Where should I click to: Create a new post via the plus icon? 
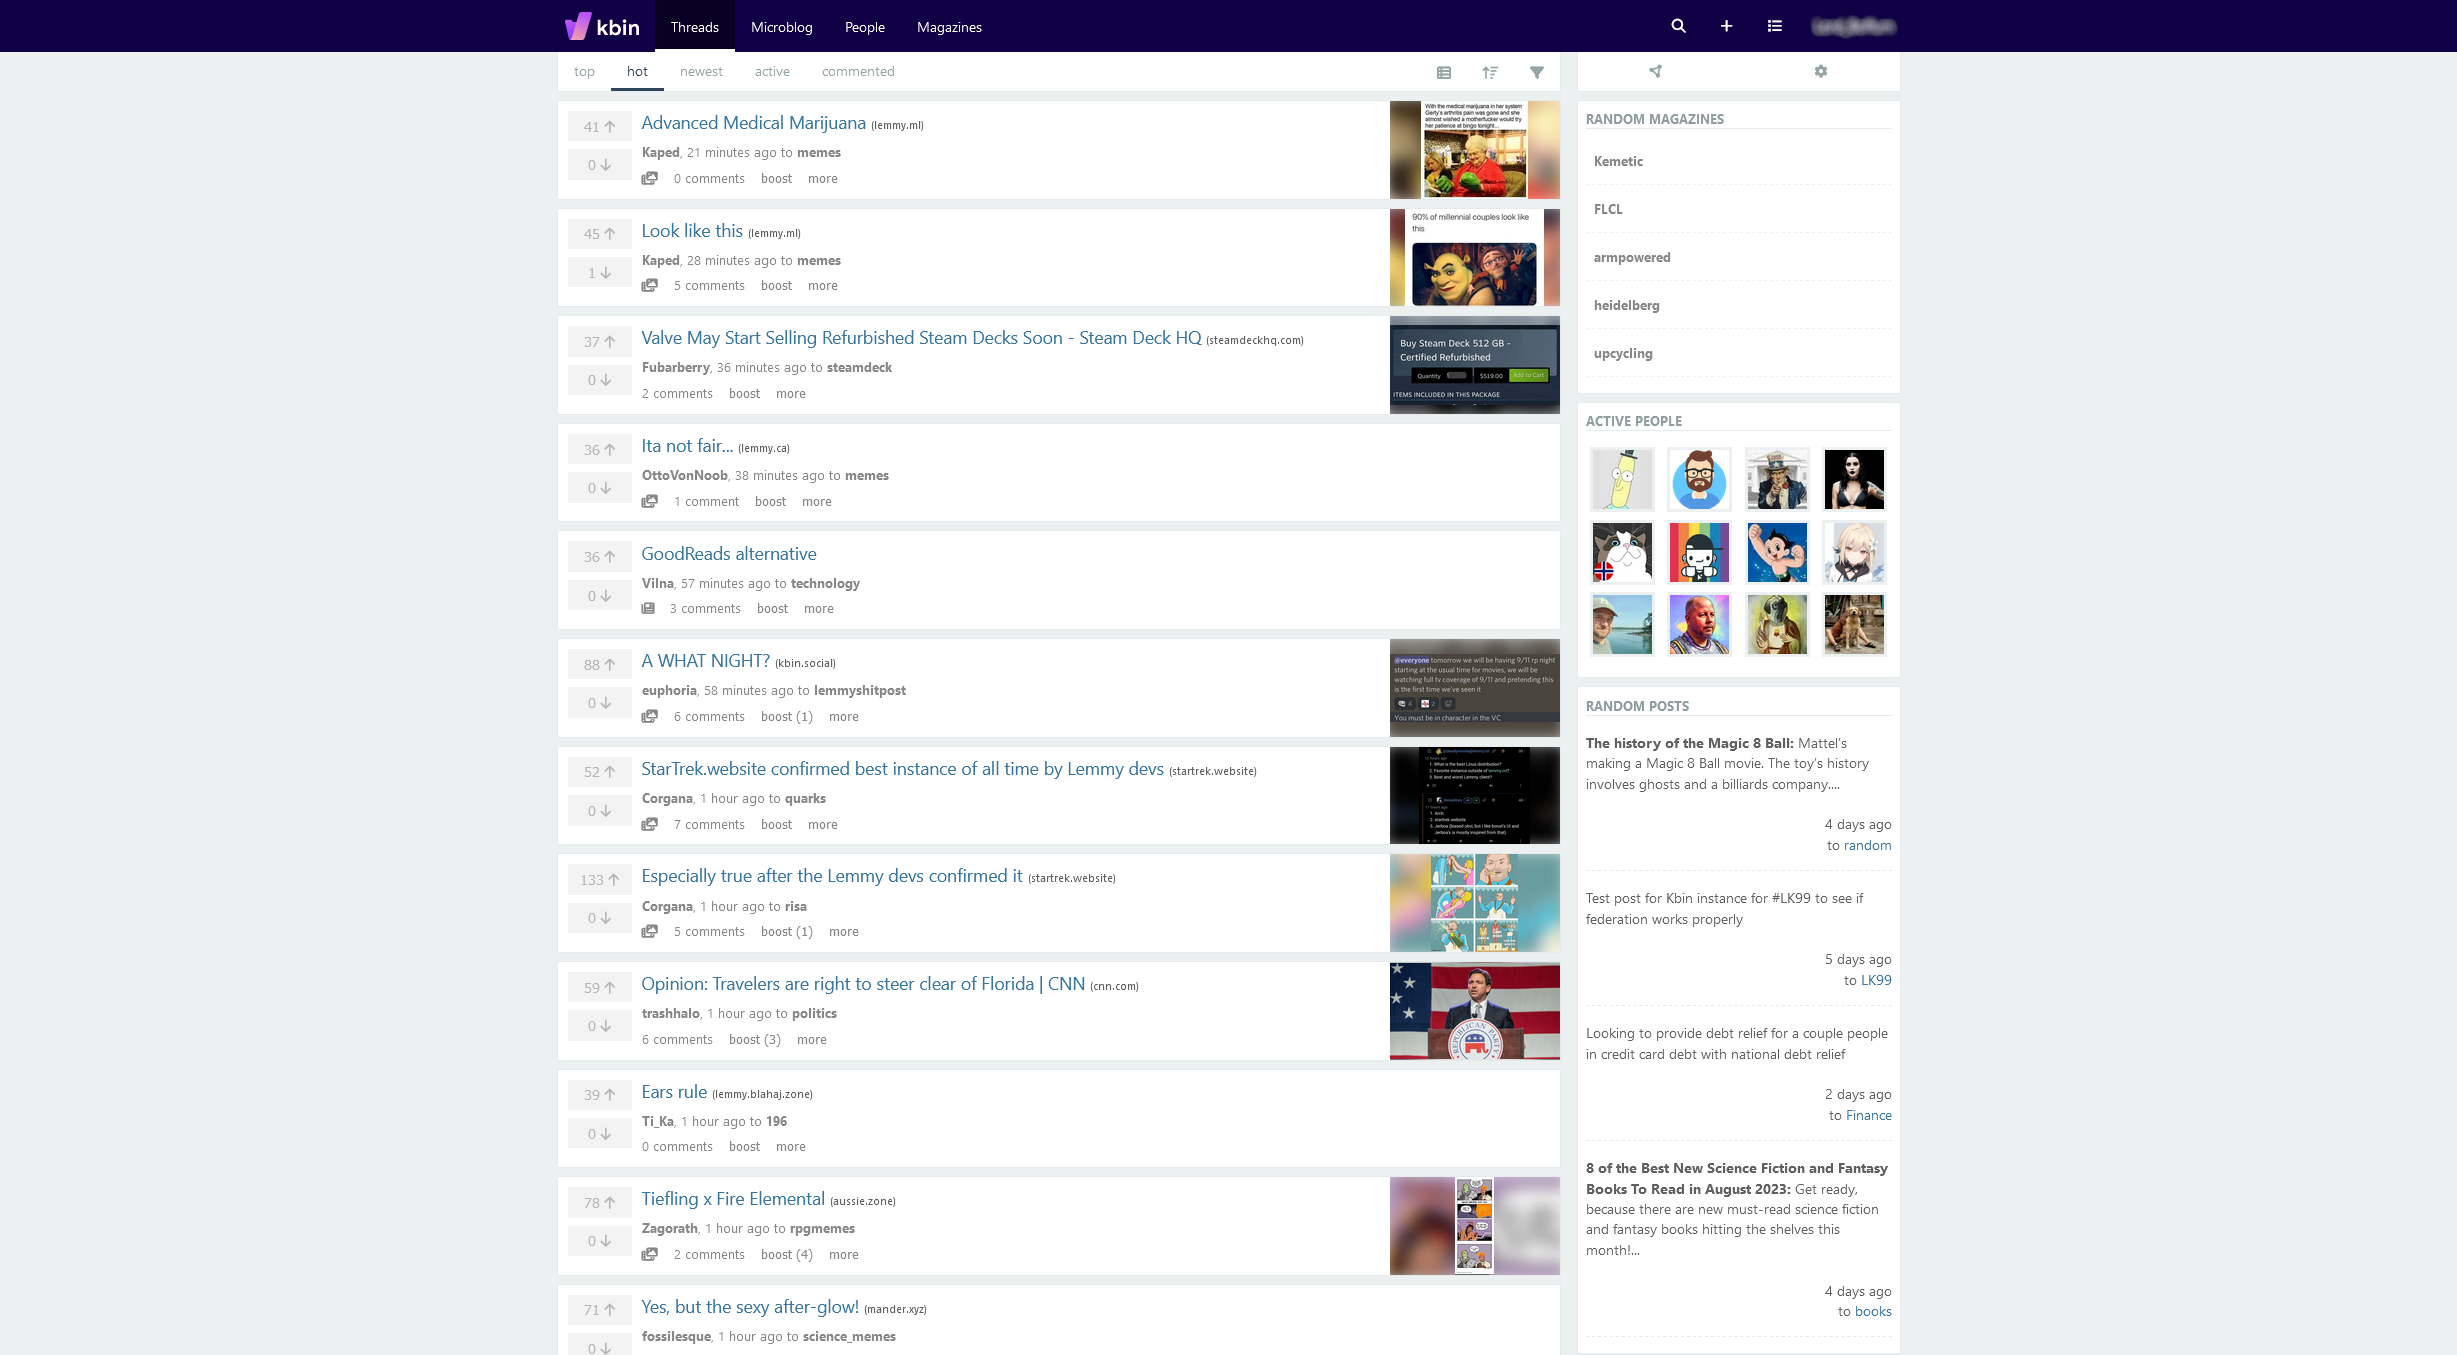[x=1726, y=26]
